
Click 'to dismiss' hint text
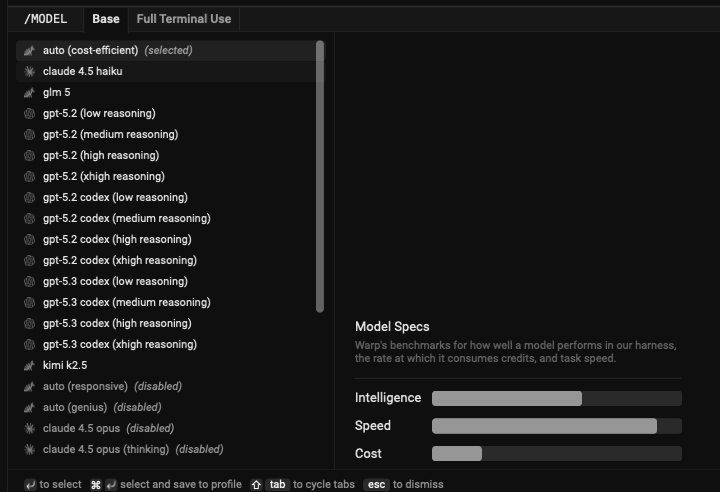418,485
